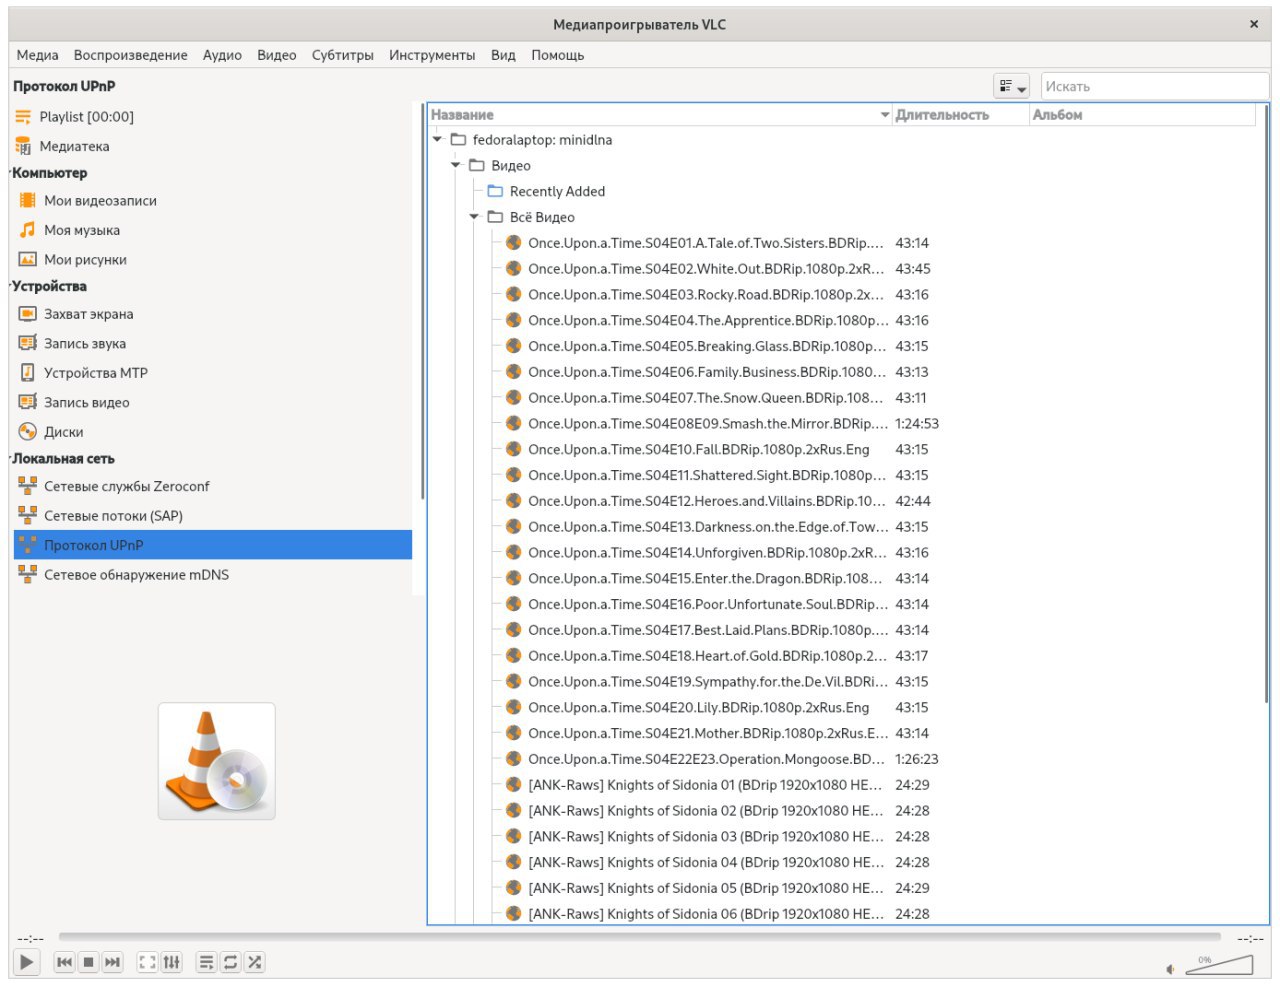Viewport: 1280px width, 987px height.
Task: Open the Помощь menu
Action: (557, 55)
